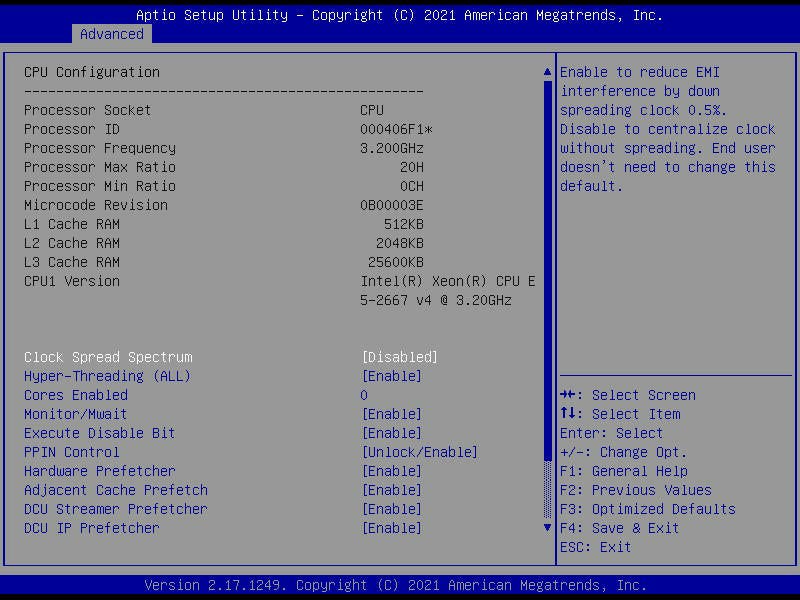Select Clock Spread Spectrum setting
The image size is (800, 600).
click(x=108, y=357)
